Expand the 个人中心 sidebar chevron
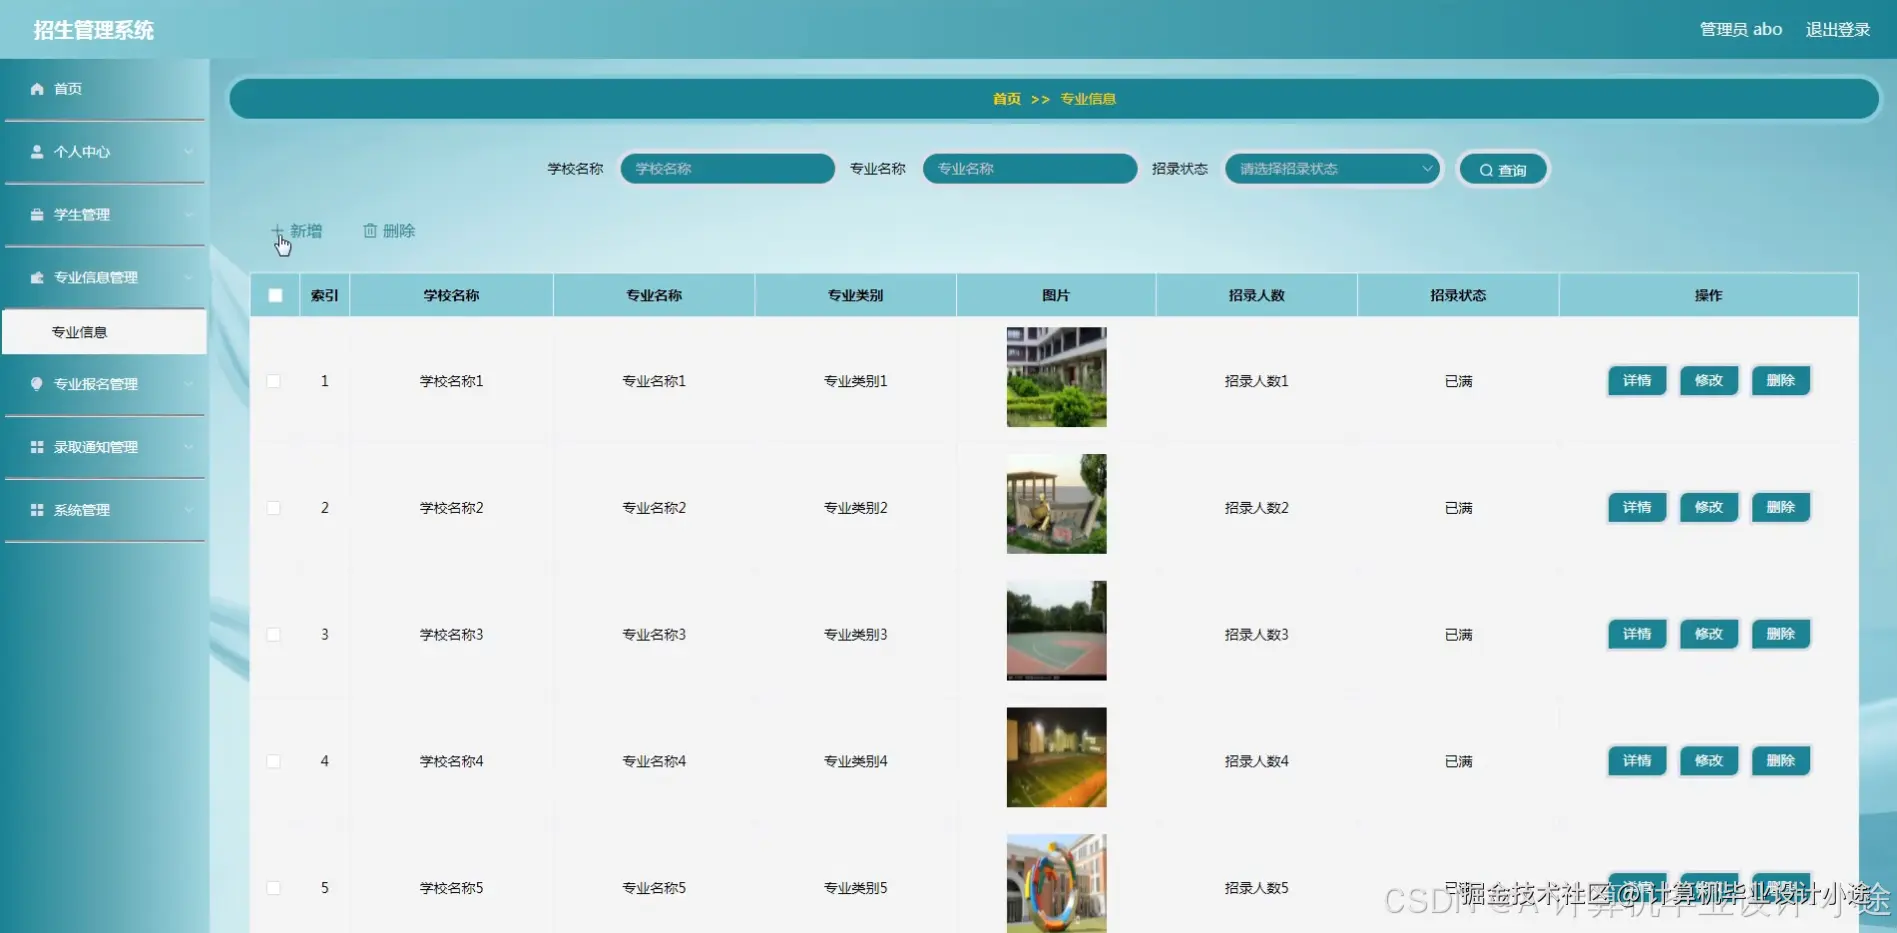Image resolution: width=1897 pixels, height=933 pixels. coord(188,152)
